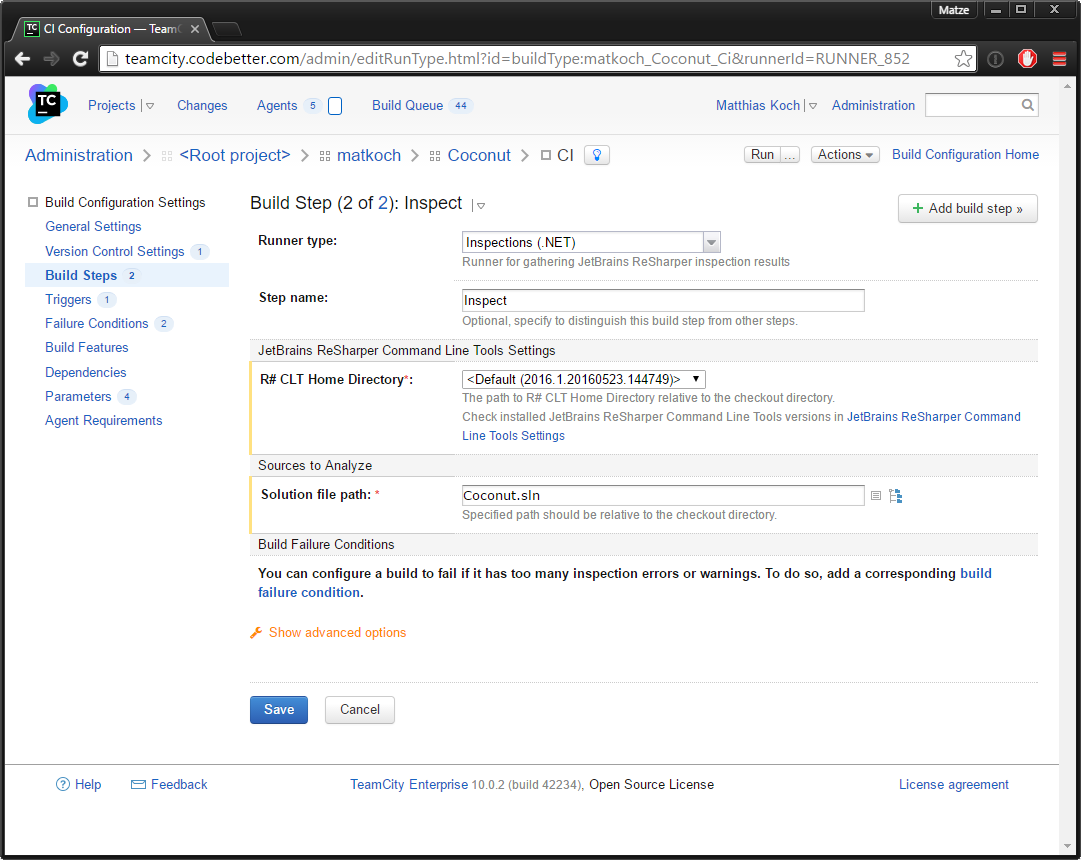1081x860 pixels.
Task: Open Failure Conditions in sidebar
Action: tap(97, 323)
